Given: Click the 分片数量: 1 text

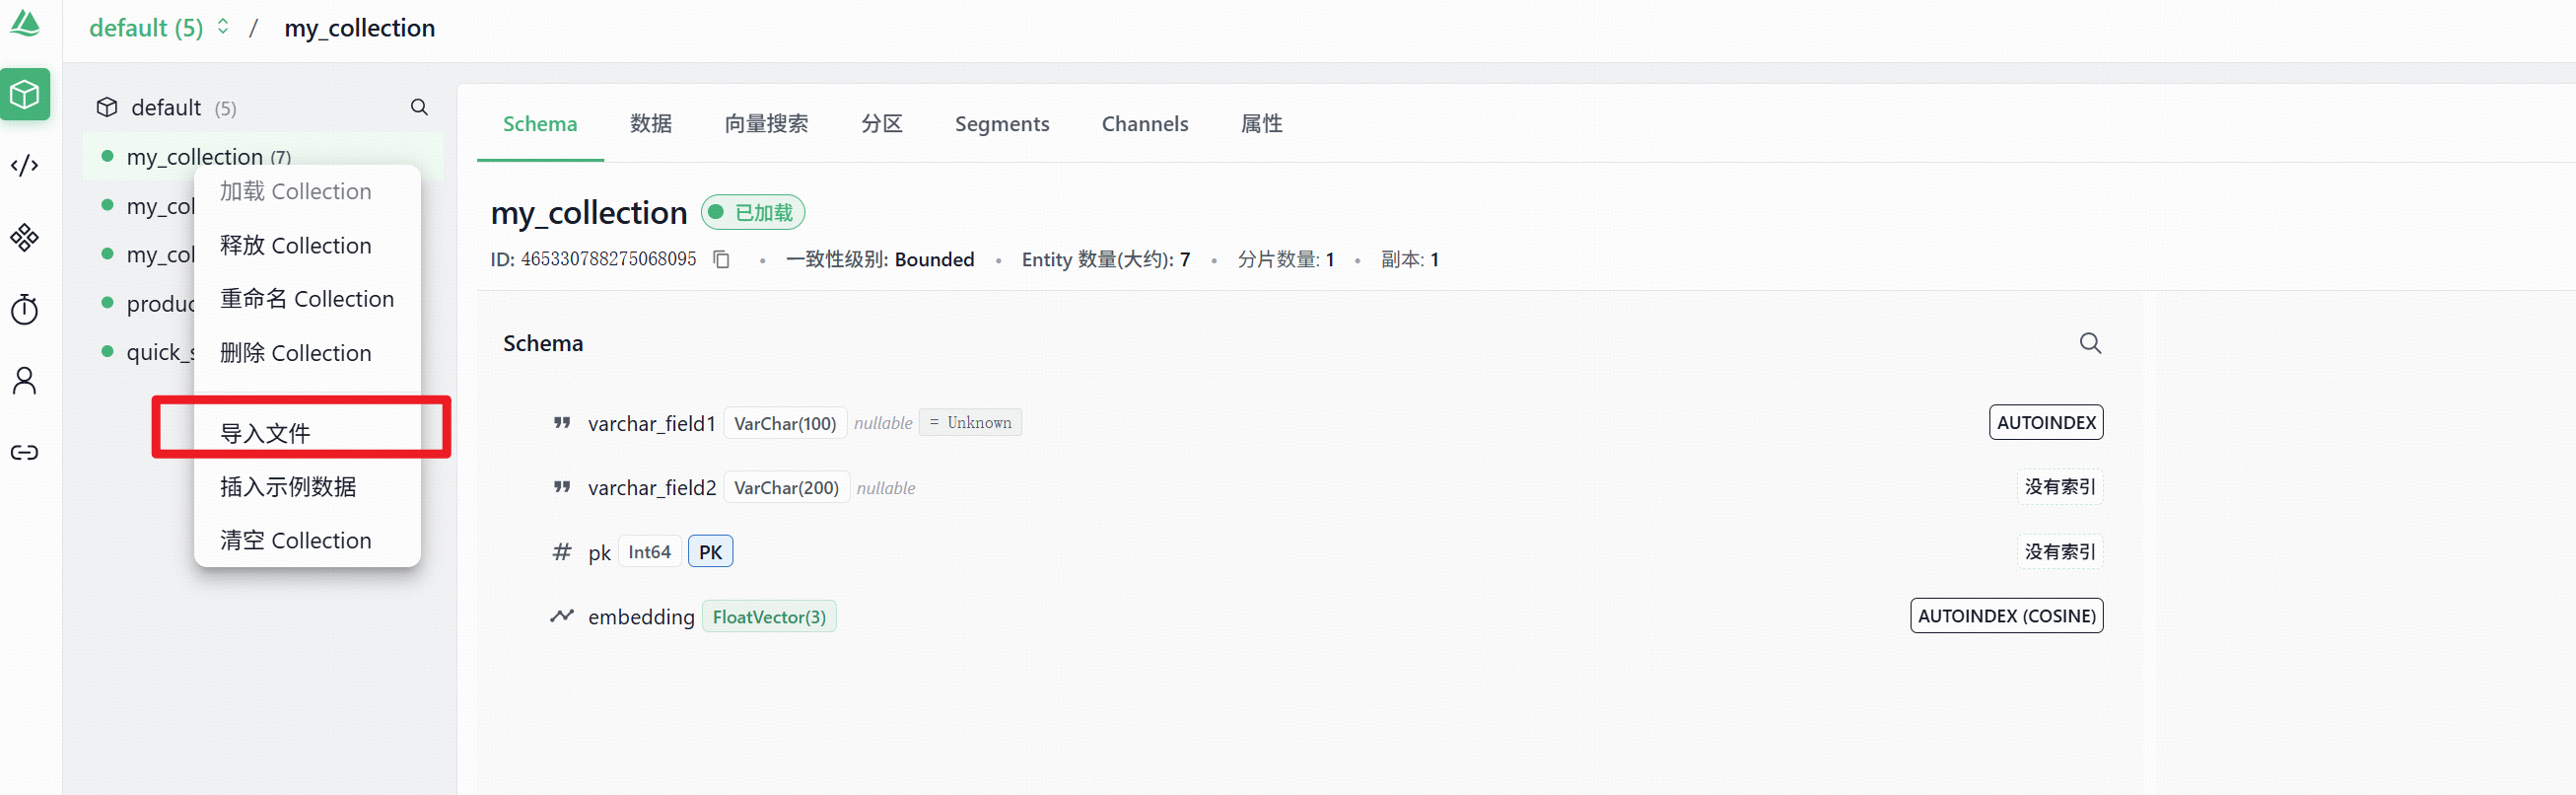Looking at the screenshot, I should [1286, 259].
